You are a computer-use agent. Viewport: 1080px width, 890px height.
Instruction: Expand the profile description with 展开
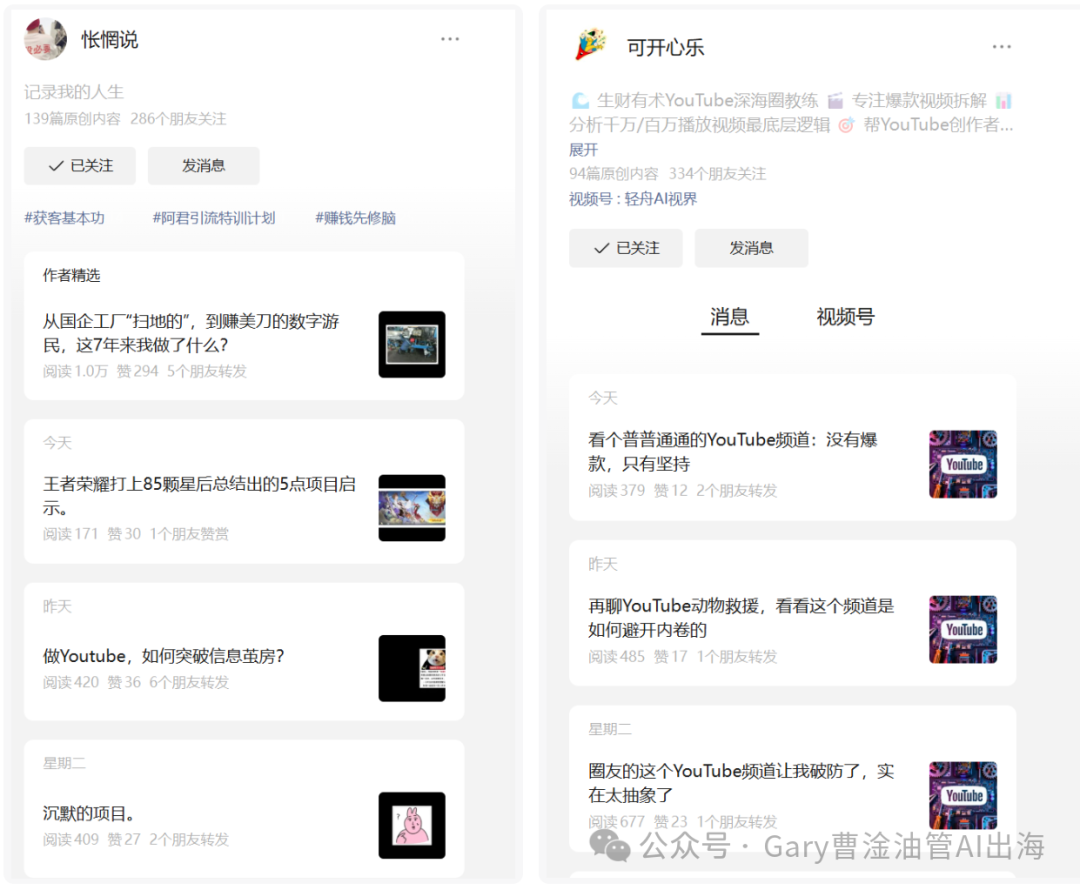click(x=583, y=149)
